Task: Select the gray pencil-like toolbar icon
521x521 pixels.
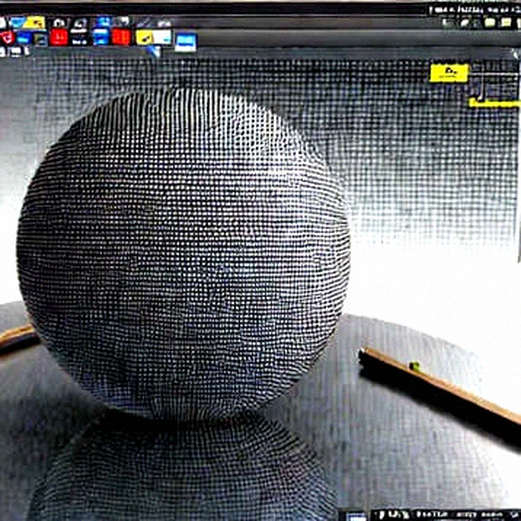Action: 144,22
